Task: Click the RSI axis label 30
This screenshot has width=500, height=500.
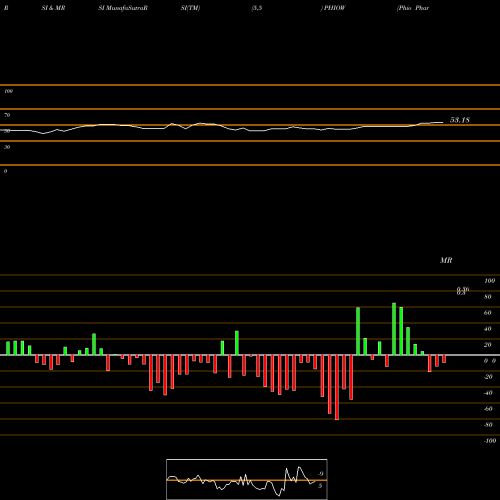Action: [7, 147]
